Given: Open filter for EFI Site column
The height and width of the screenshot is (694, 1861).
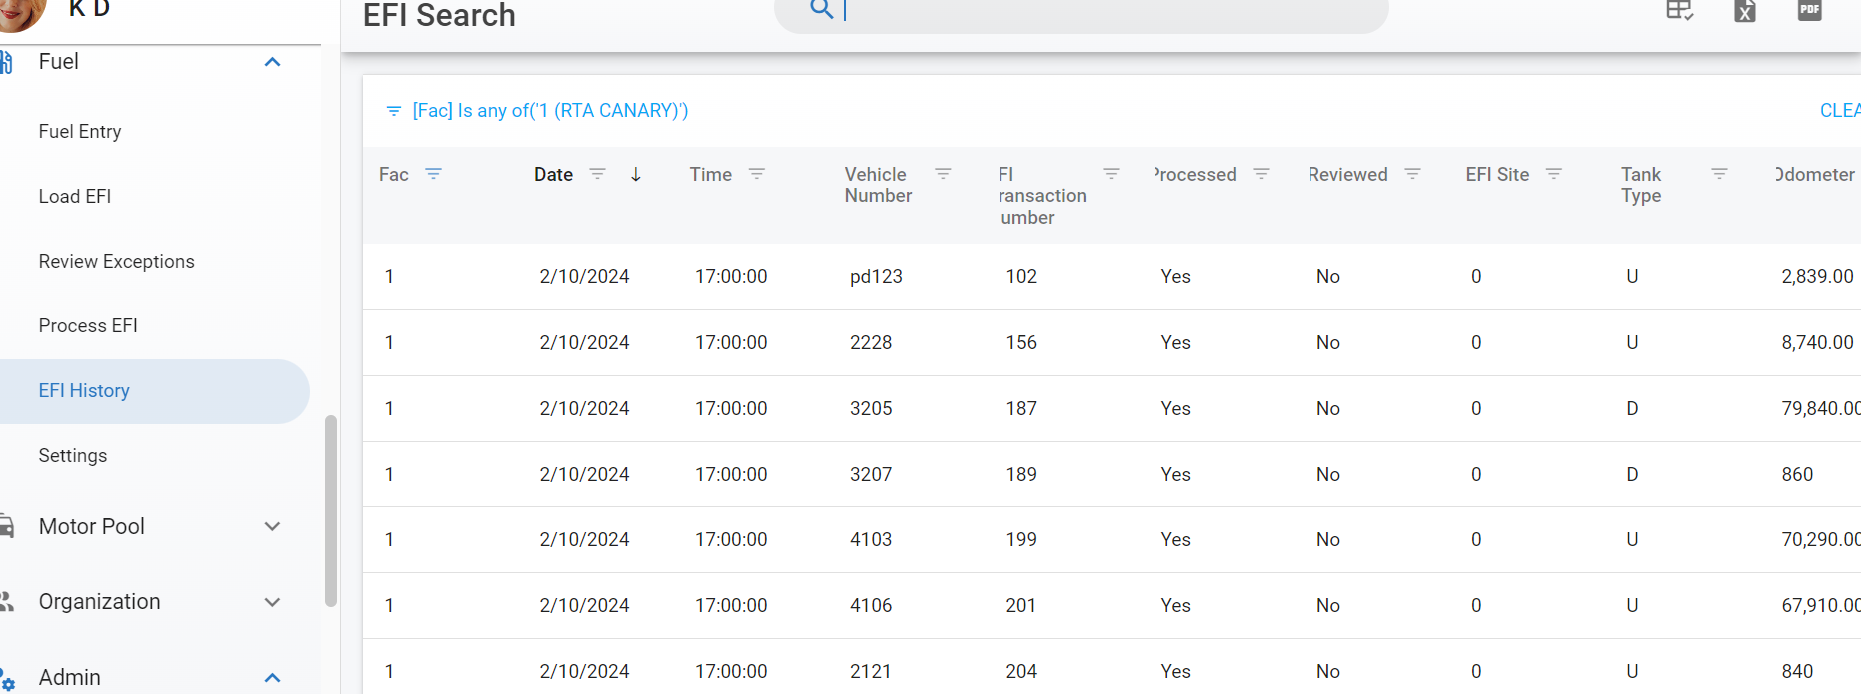Looking at the screenshot, I should coord(1553,174).
